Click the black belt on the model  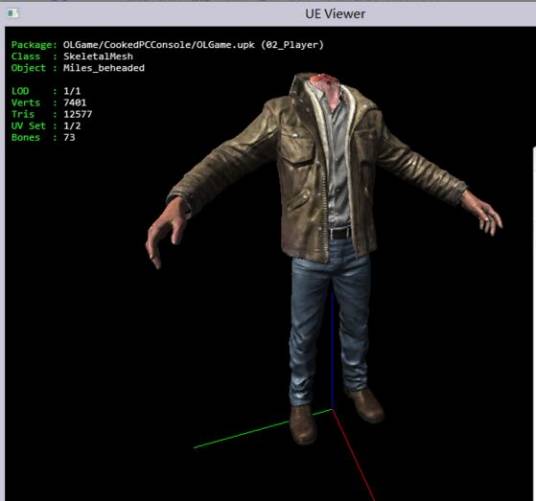point(339,233)
